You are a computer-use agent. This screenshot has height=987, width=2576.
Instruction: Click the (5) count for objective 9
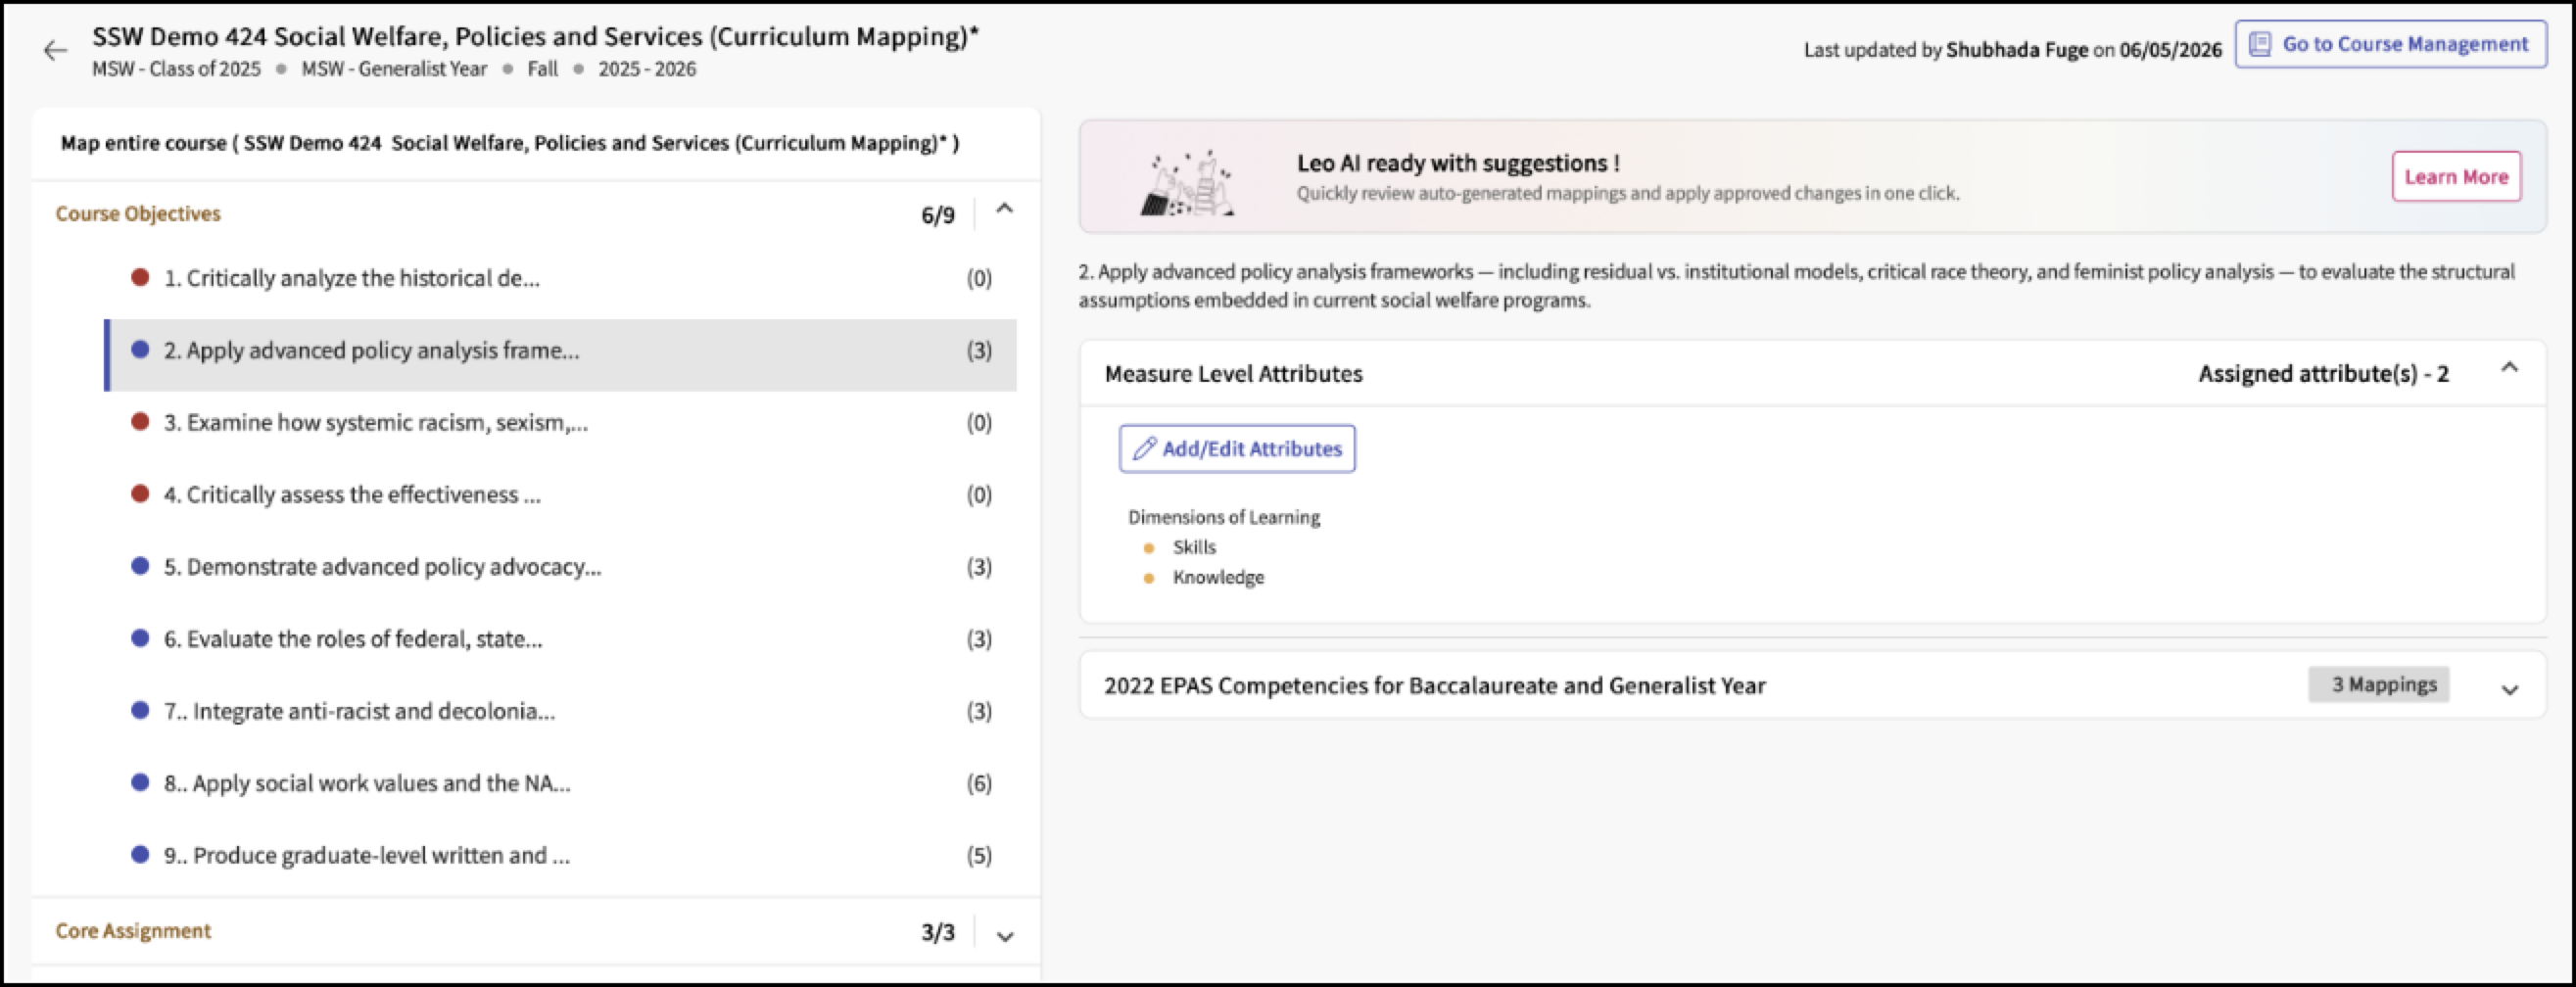tap(979, 855)
